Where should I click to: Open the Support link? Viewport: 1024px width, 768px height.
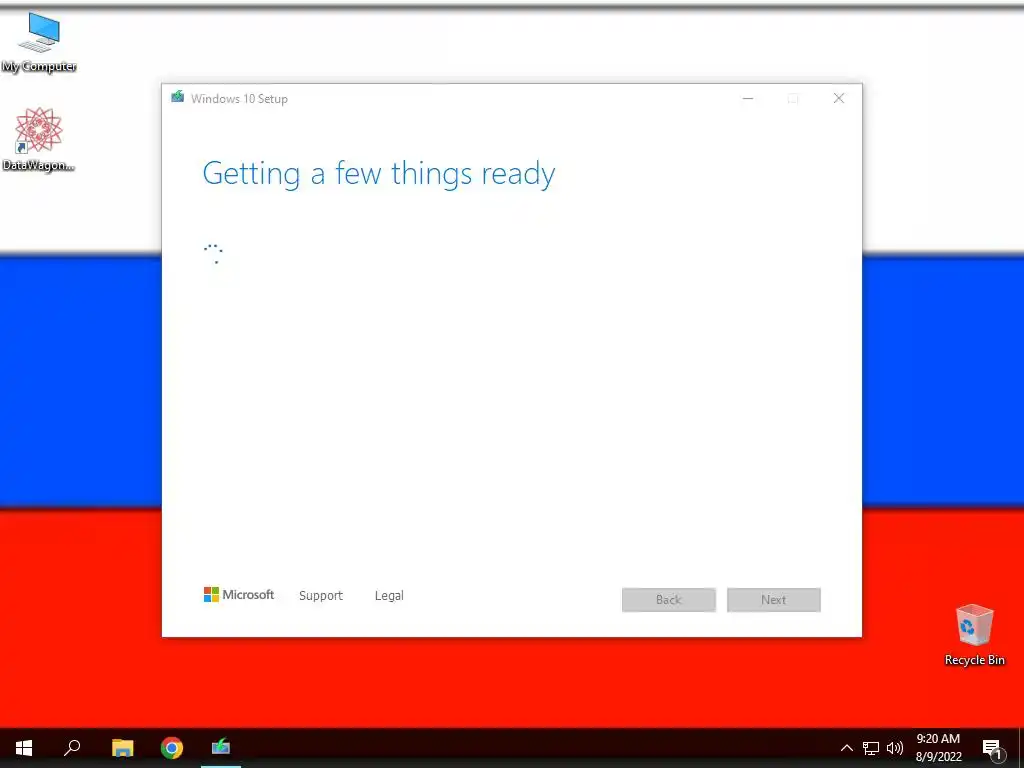click(321, 596)
